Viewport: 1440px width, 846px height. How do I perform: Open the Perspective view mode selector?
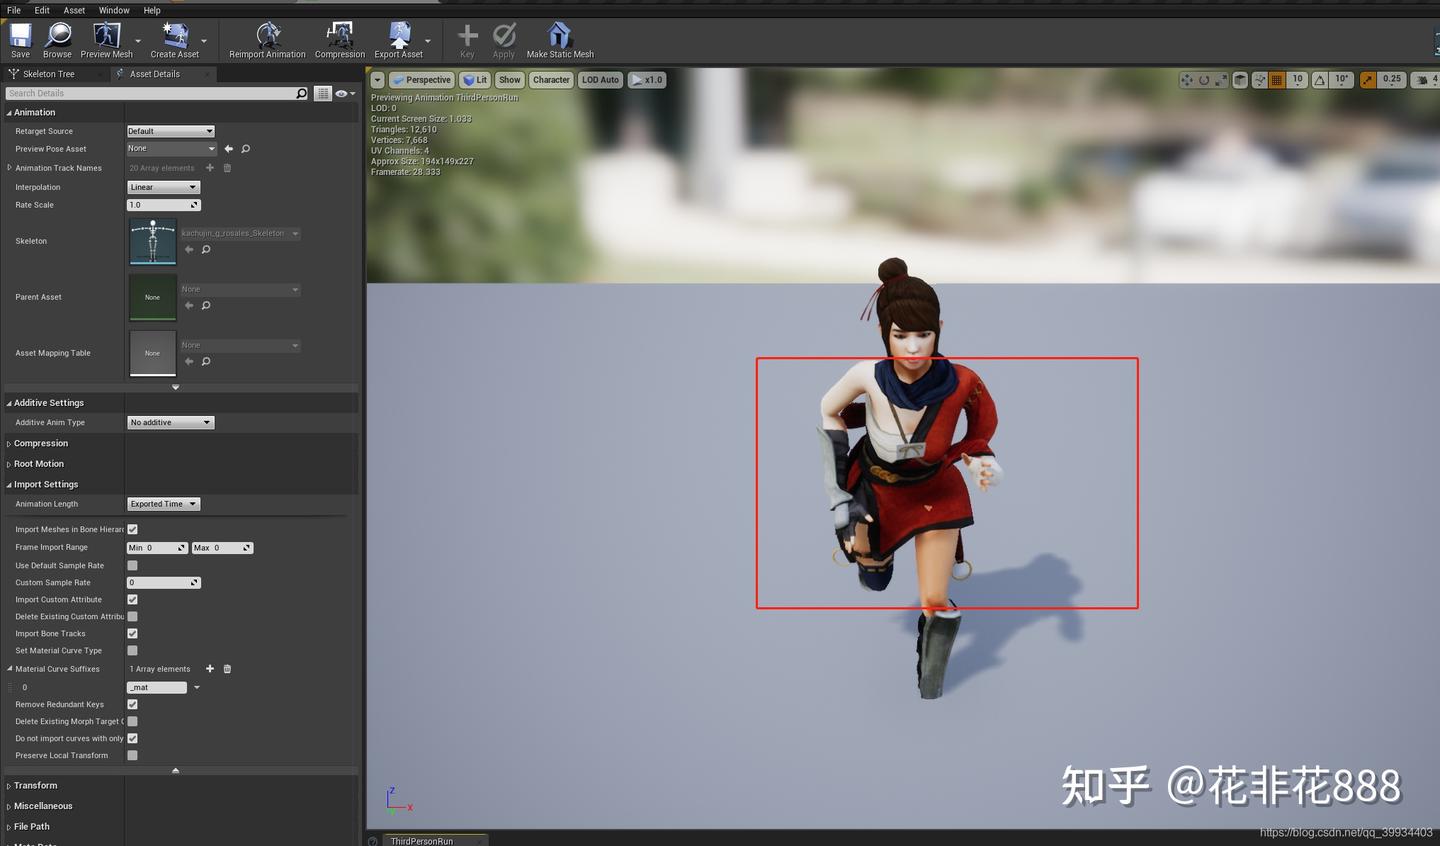tap(422, 79)
